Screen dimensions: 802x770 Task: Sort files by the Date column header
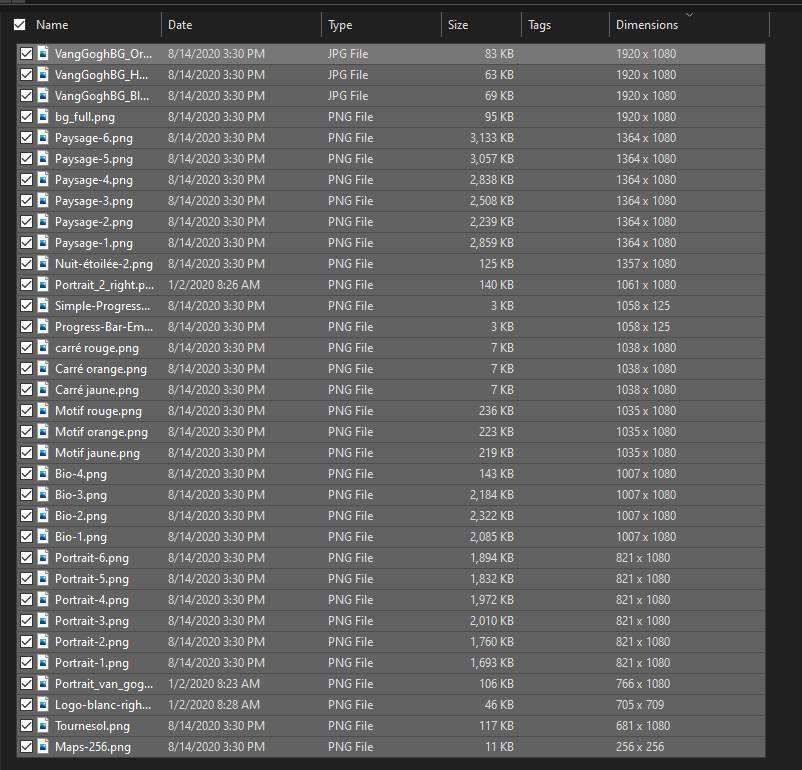pyautogui.click(x=180, y=25)
